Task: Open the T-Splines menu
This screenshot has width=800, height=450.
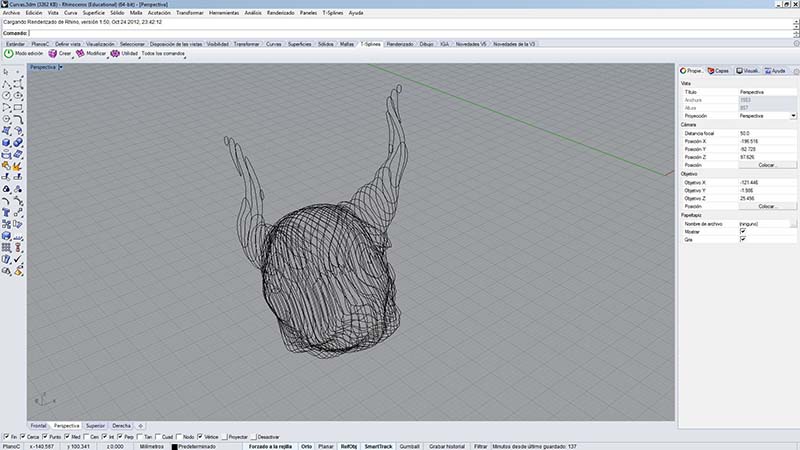Action: coord(333,13)
